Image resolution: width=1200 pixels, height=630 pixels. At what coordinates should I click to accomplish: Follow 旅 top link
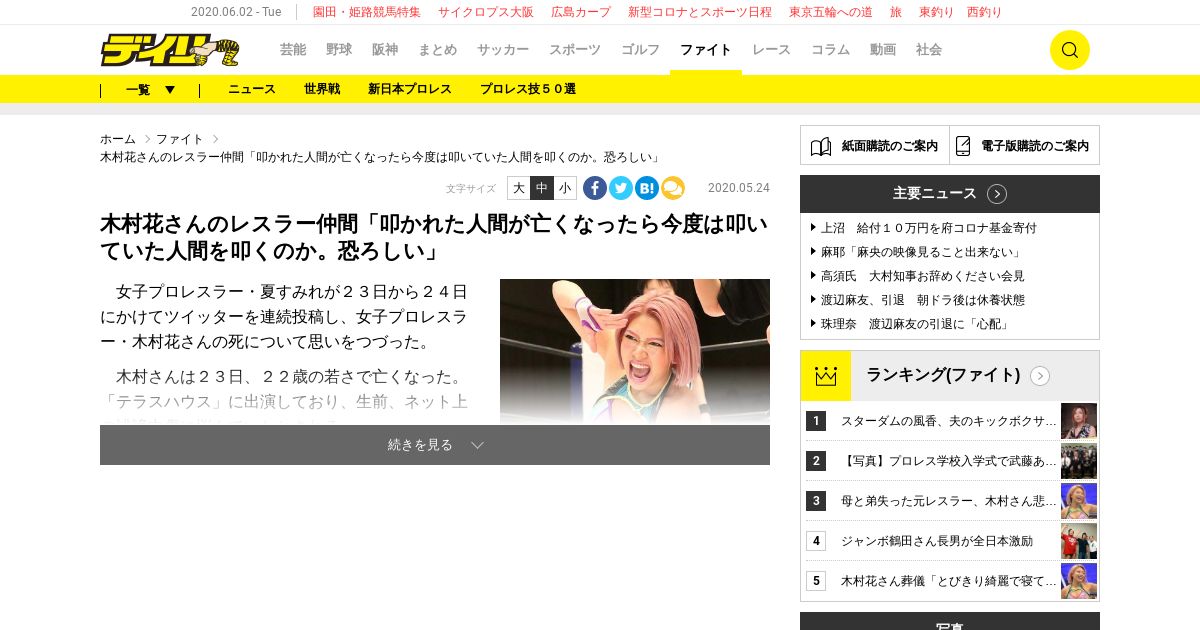(896, 12)
